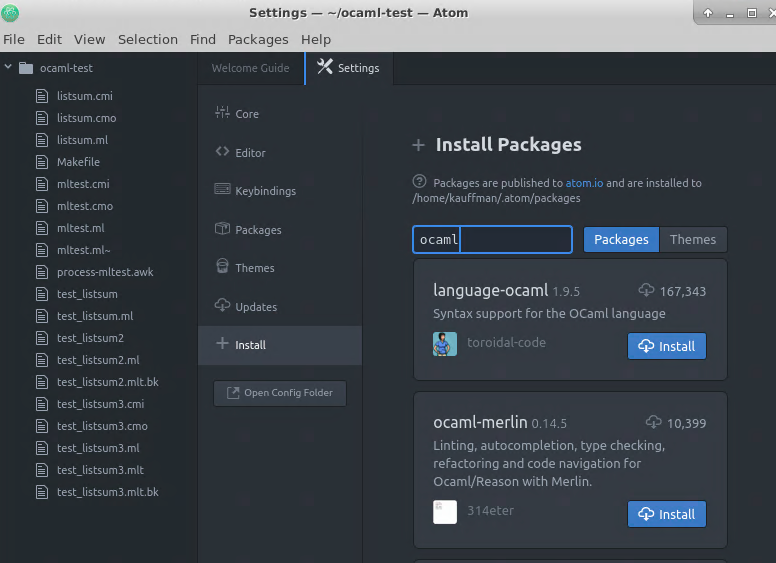Switch to the Welcome Guide tab
The image size is (776, 563).
(x=250, y=68)
